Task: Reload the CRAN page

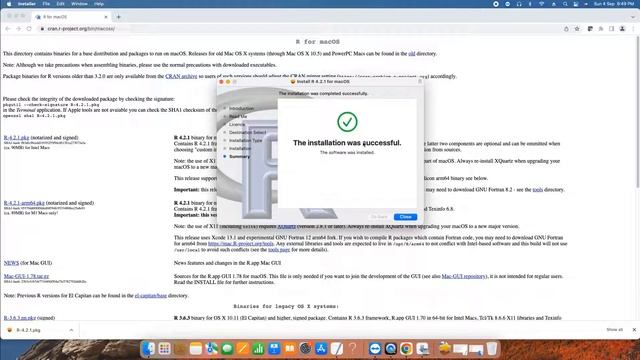Action: tap(29, 29)
